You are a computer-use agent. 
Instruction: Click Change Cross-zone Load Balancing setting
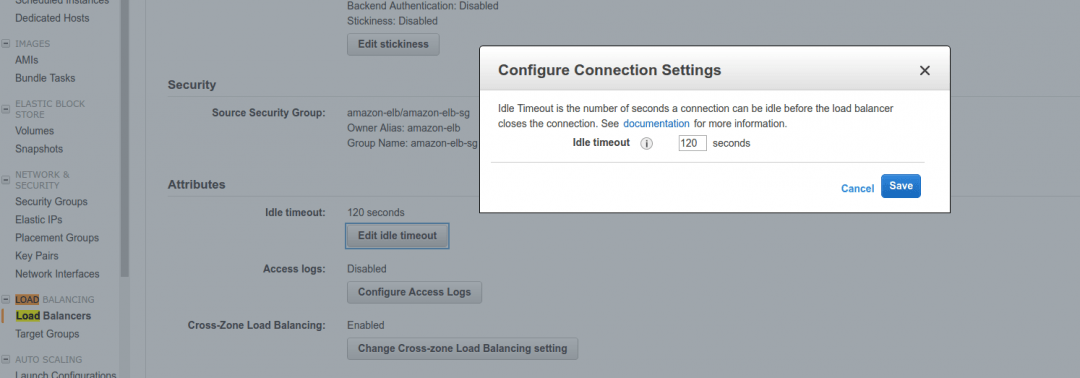[462, 348]
